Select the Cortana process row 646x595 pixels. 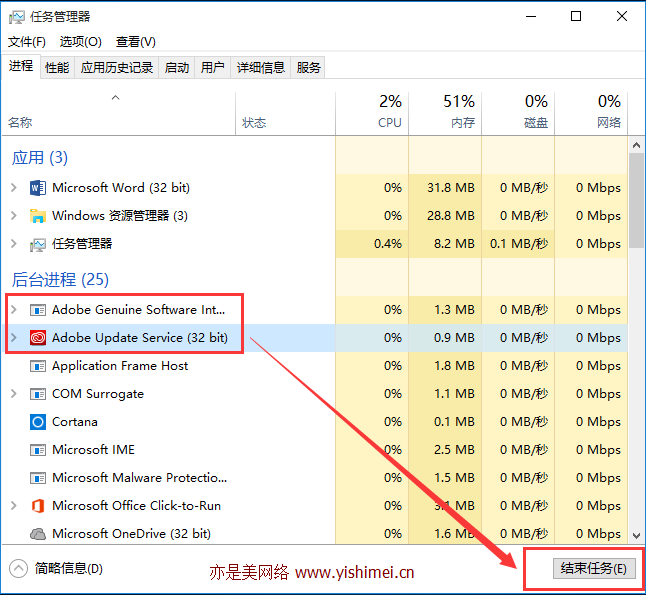click(315, 422)
